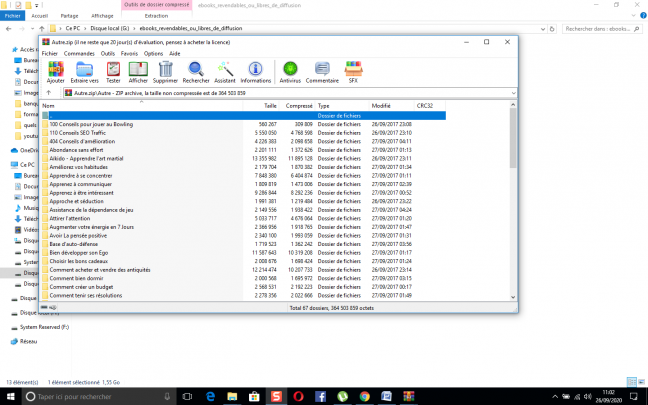648x405 pixels.
Task: Open the Antivirus scan tool
Action: tap(290, 72)
